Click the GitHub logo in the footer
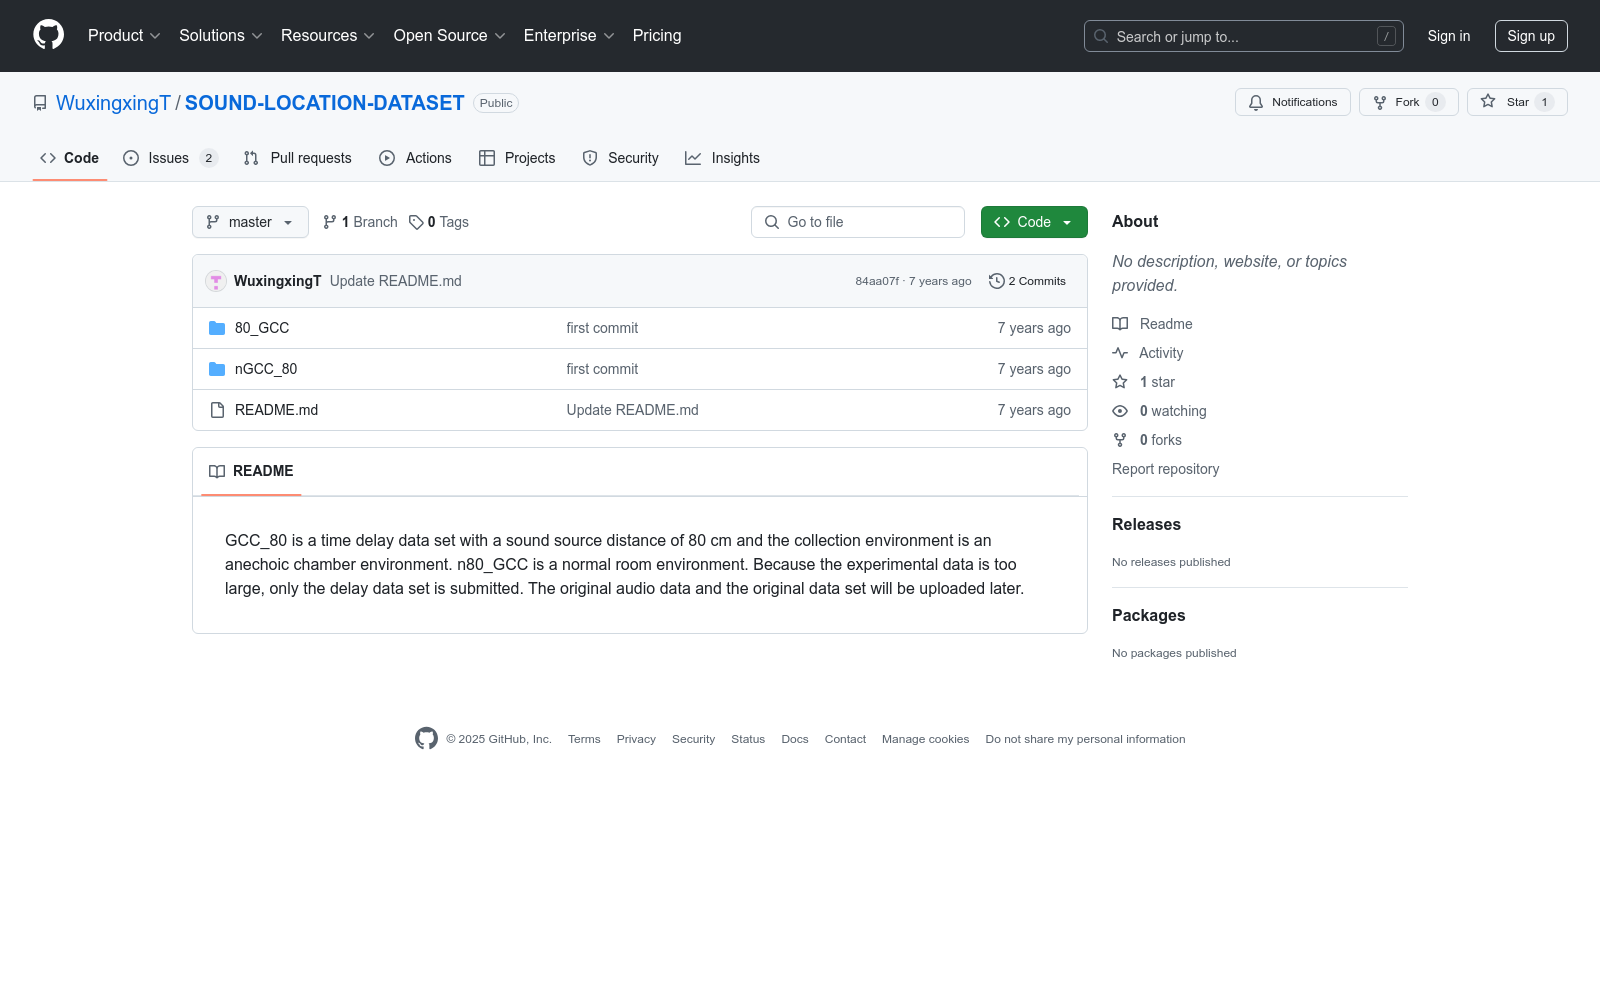 click(426, 739)
